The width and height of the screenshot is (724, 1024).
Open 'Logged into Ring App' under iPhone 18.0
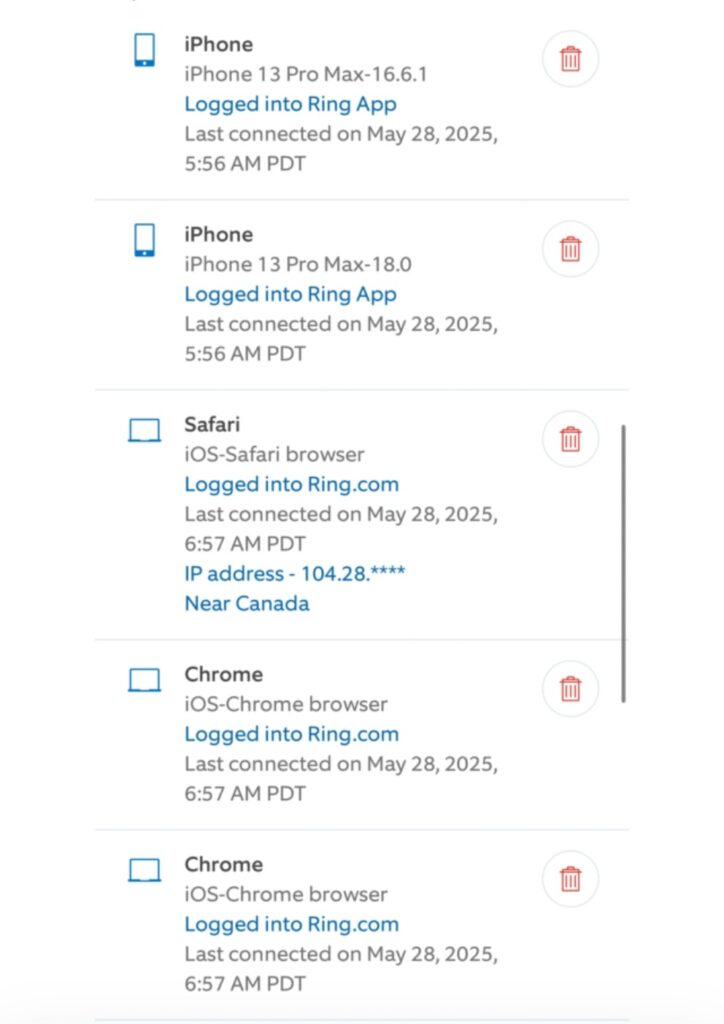click(290, 294)
